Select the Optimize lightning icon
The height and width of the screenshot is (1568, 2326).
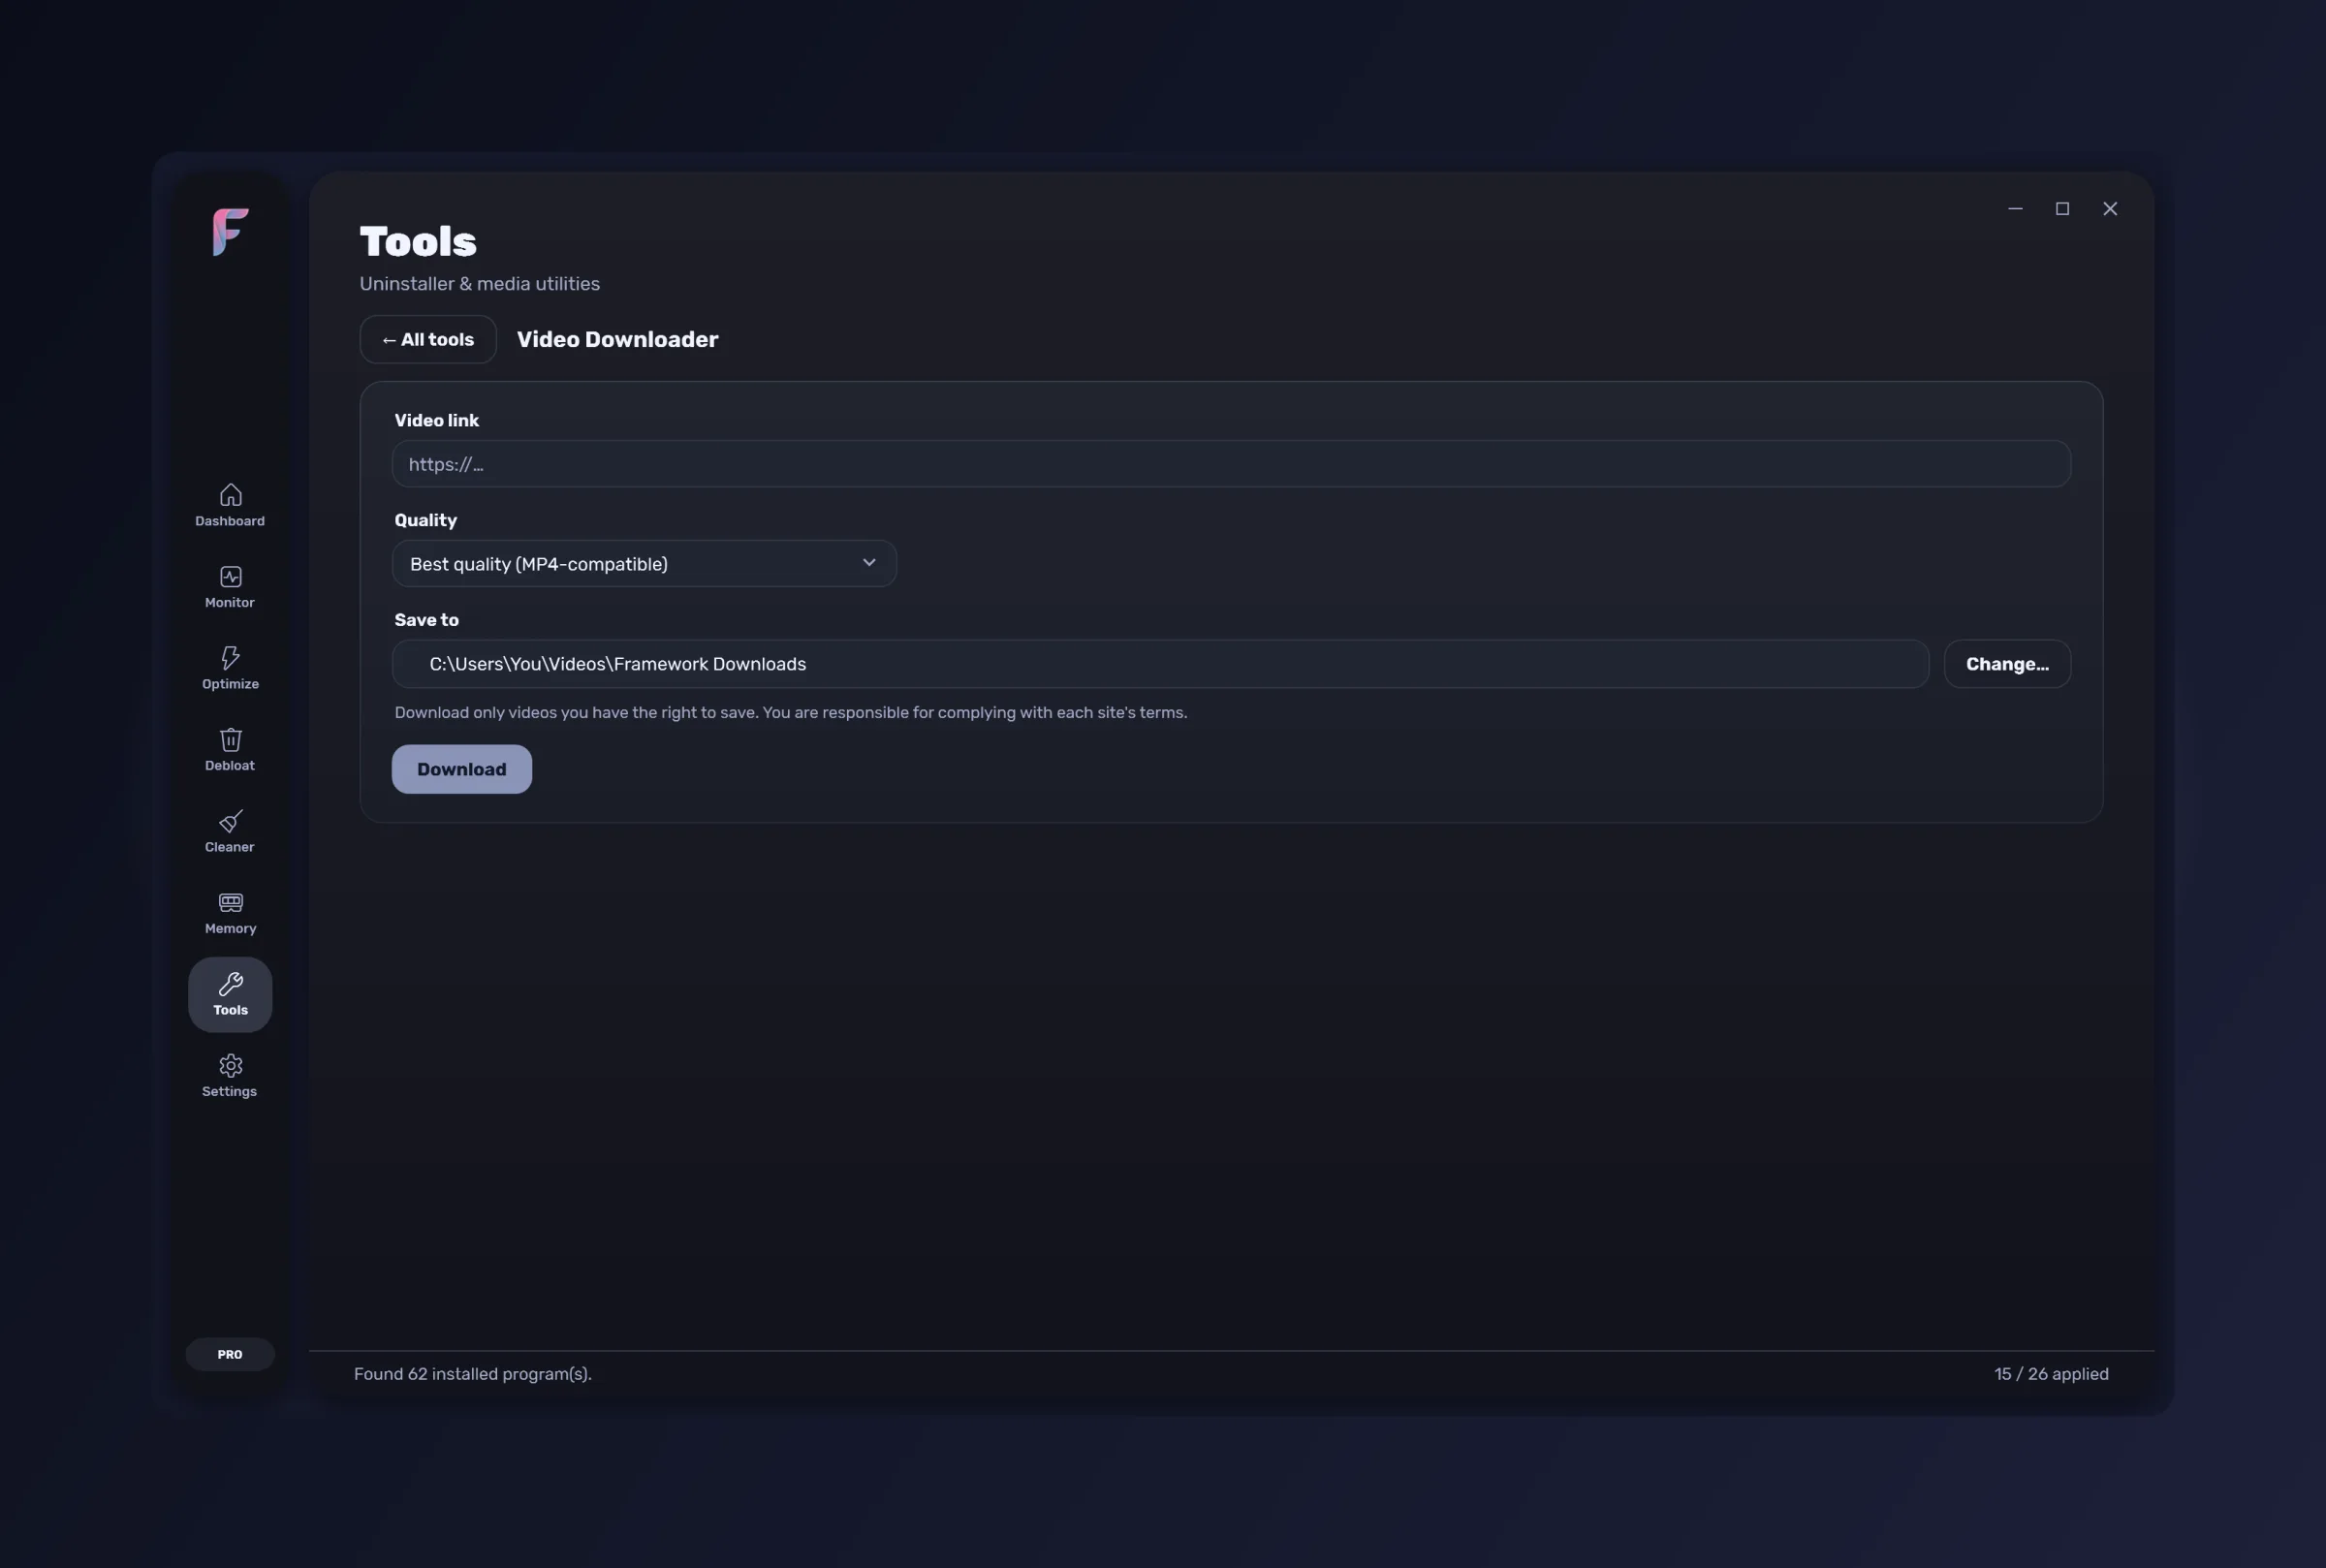pyautogui.click(x=230, y=658)
